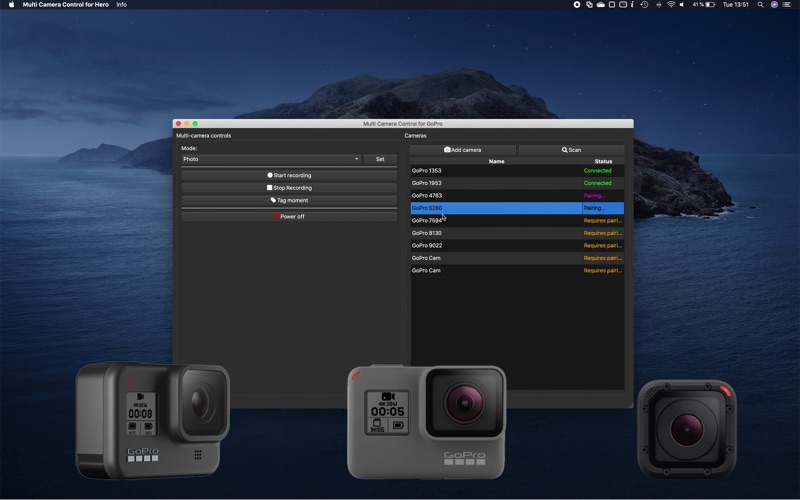Select the GoPro 7594 row

click(x=517, y=221)
